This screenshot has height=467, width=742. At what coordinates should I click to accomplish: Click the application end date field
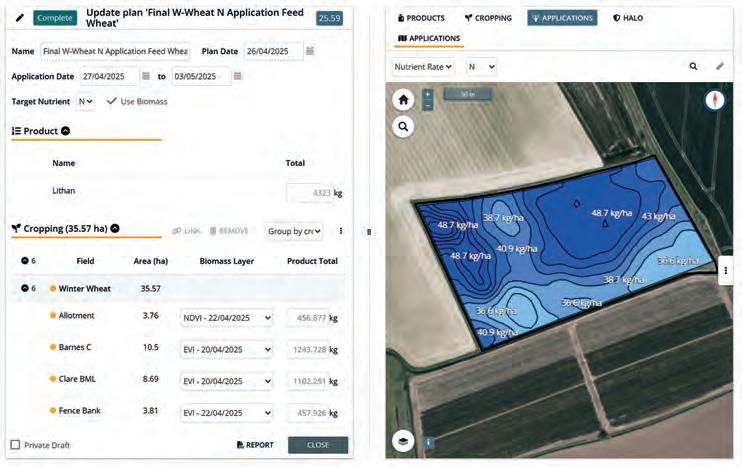pyautogui.click(x=201, y=76)
